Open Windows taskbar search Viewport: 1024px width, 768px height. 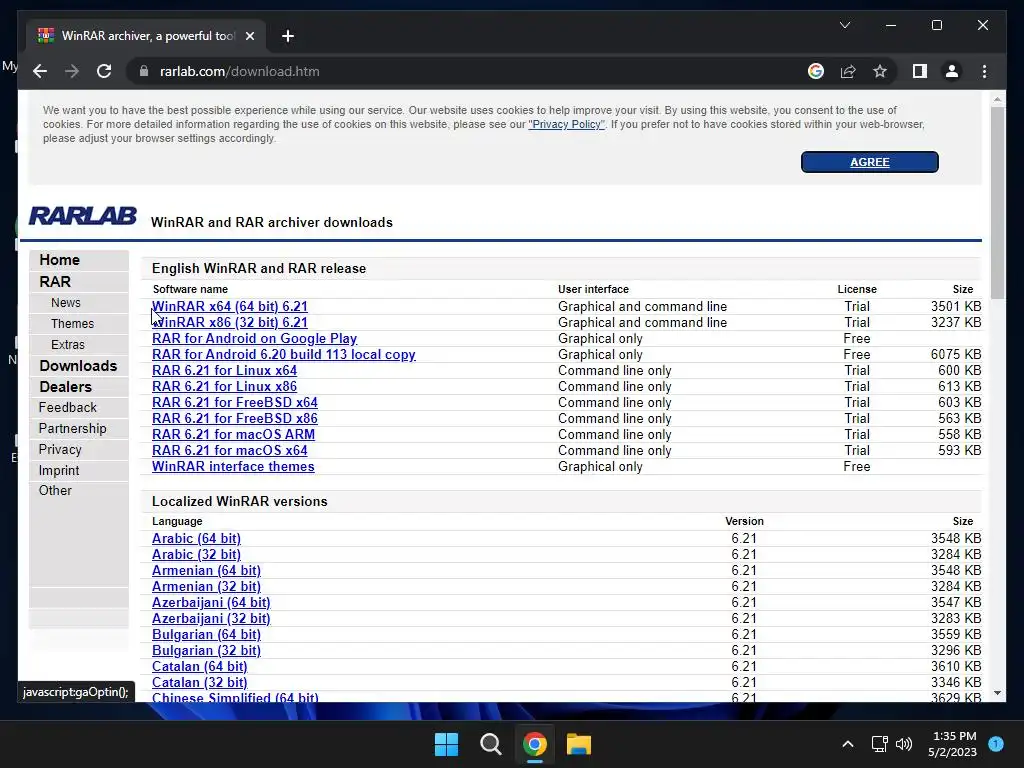tap(490, 744)
